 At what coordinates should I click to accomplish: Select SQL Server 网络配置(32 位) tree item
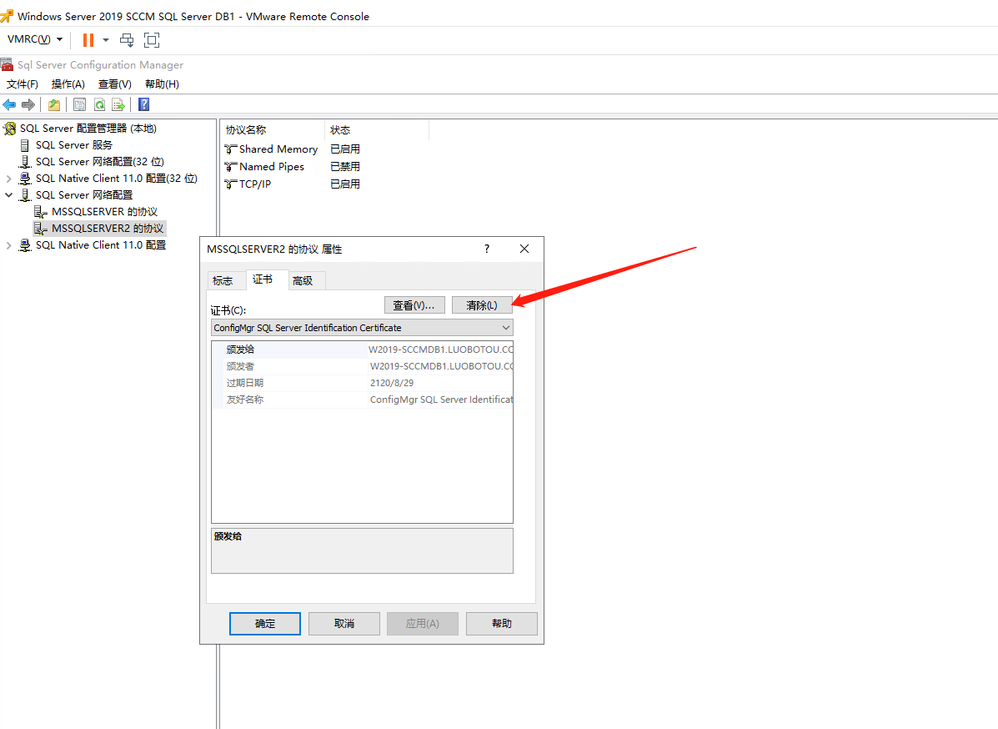point(100,162)
